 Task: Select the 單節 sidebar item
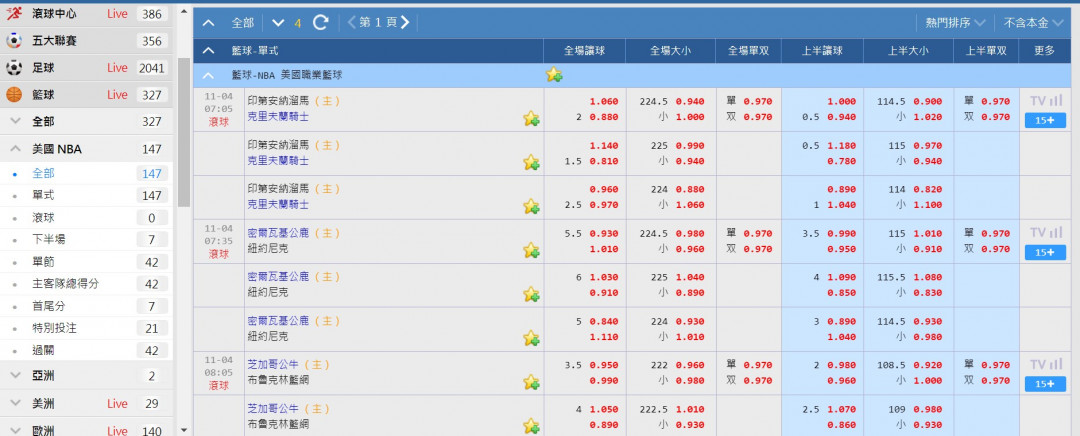86,262
